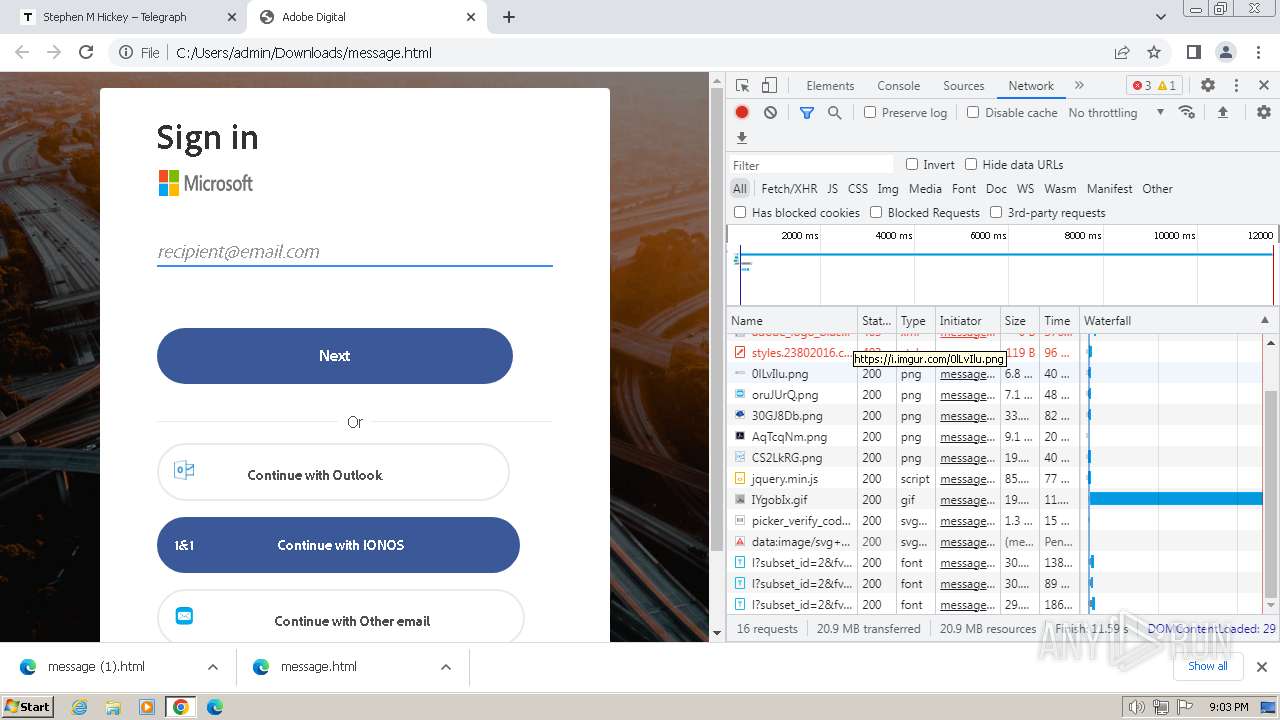This screenshot has height=720, width=1280.
Task: Toggle the network filter funnel icon
Action: pos(807,113)
